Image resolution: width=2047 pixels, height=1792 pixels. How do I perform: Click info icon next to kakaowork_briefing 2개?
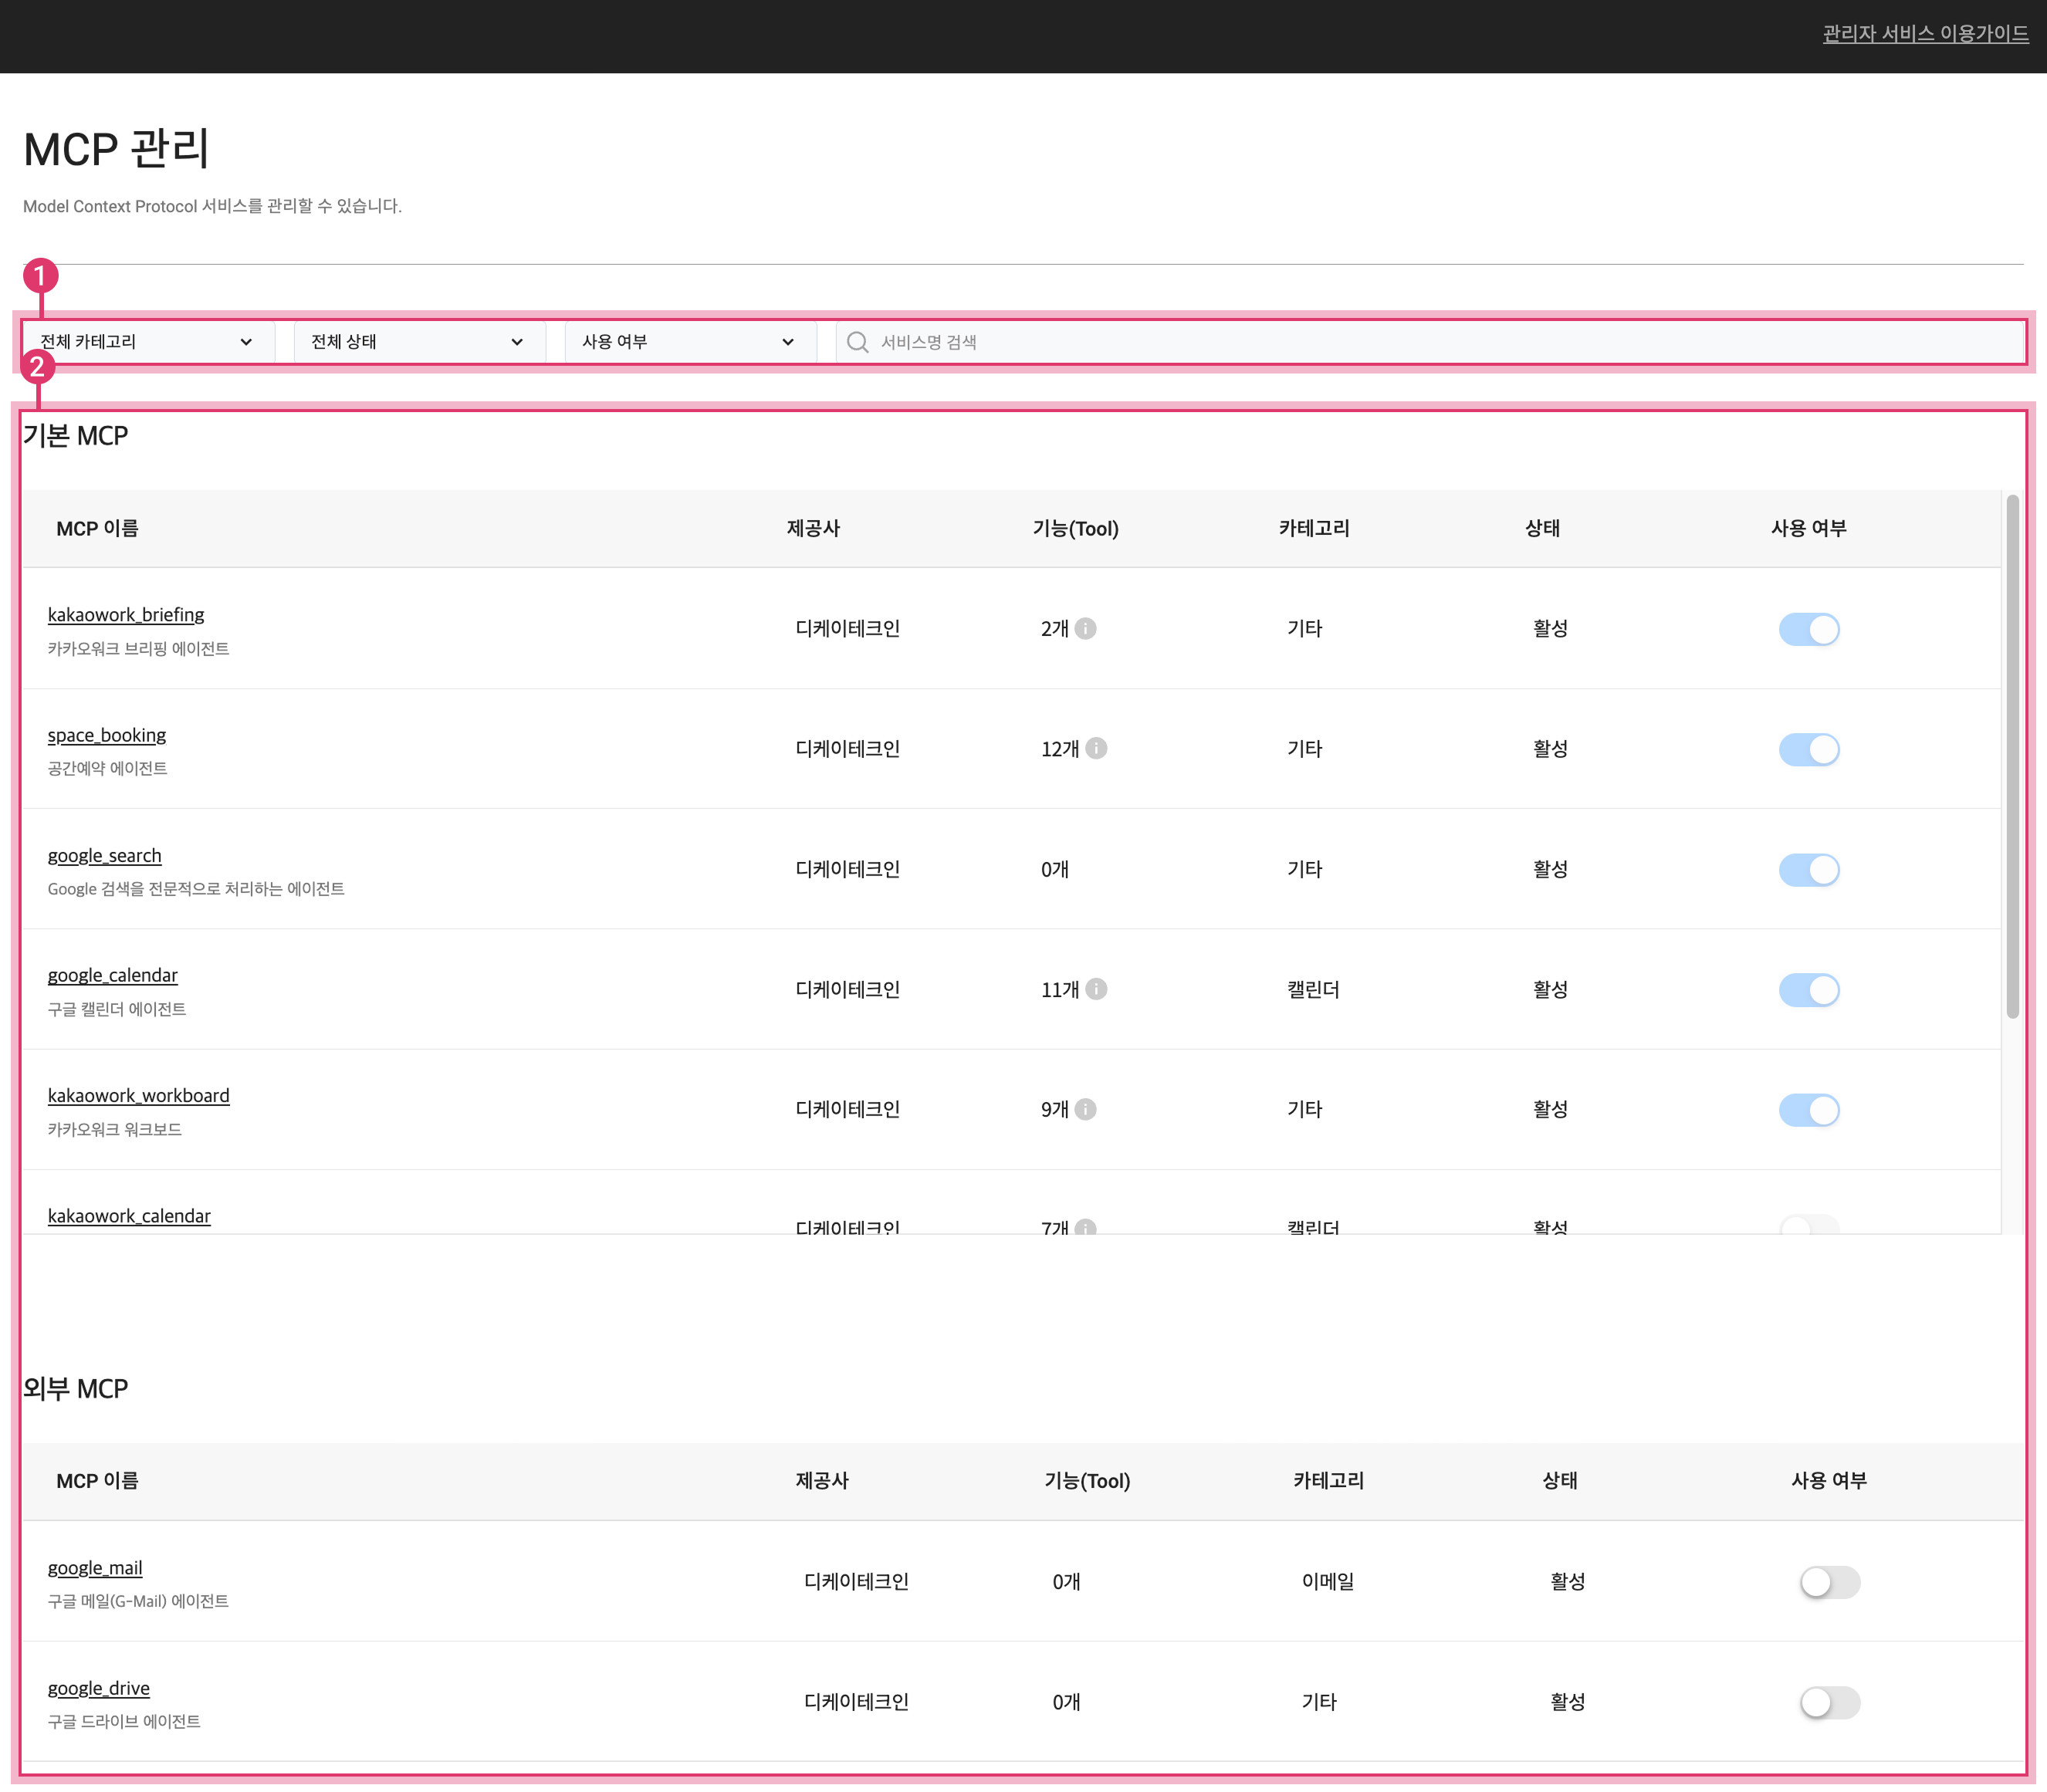pos(1085,628)
